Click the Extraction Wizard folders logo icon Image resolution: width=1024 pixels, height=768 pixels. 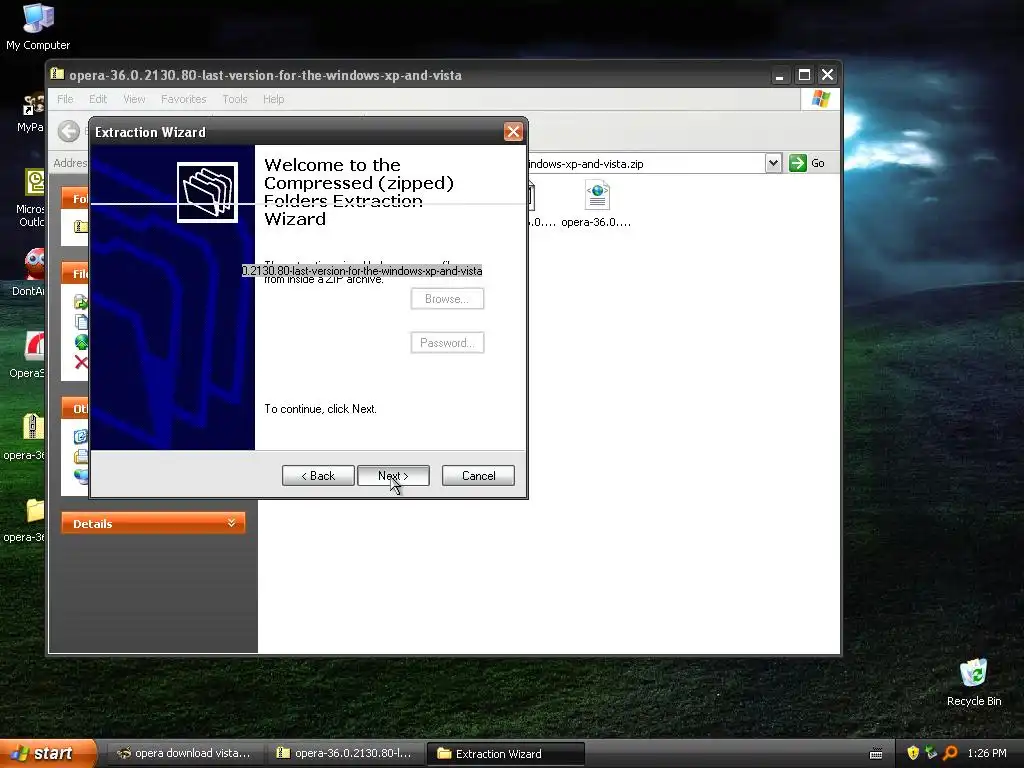click(x=207, y=192)
